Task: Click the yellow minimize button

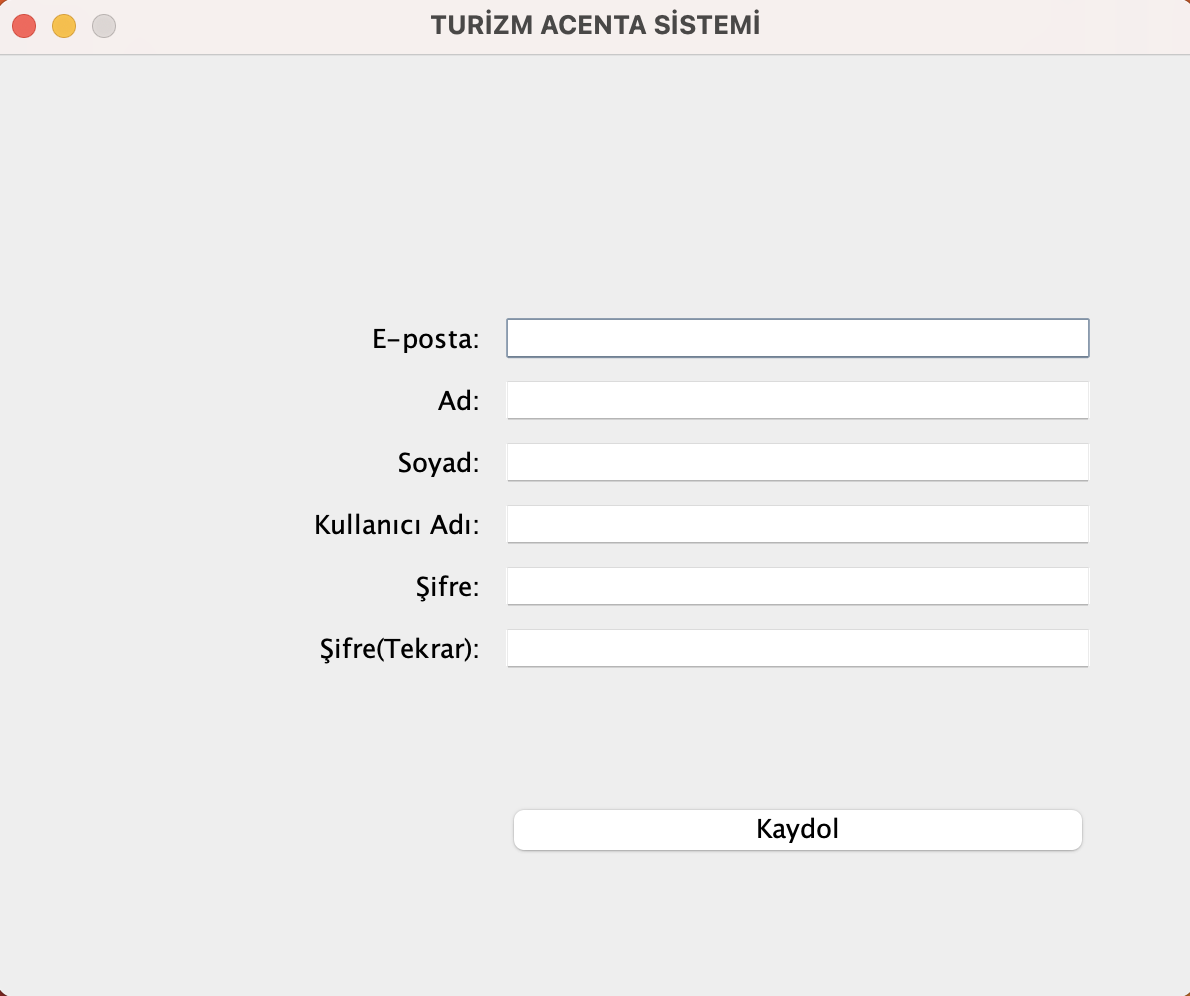Action: 63,25
